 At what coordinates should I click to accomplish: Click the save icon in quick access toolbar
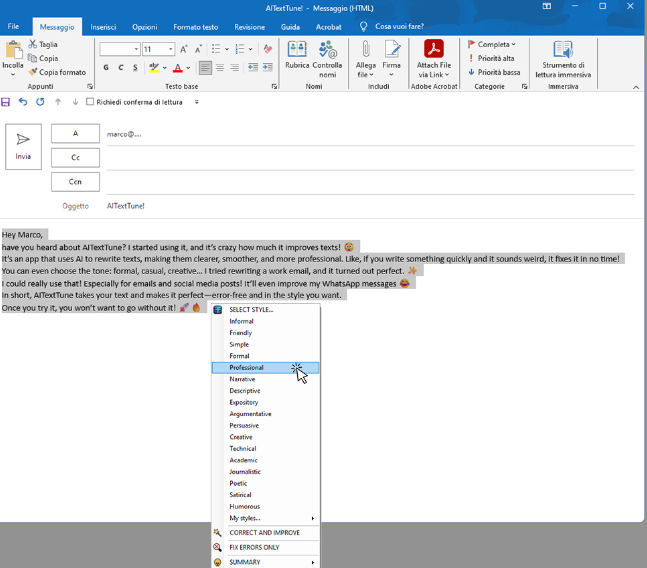[x=6, y=102]
